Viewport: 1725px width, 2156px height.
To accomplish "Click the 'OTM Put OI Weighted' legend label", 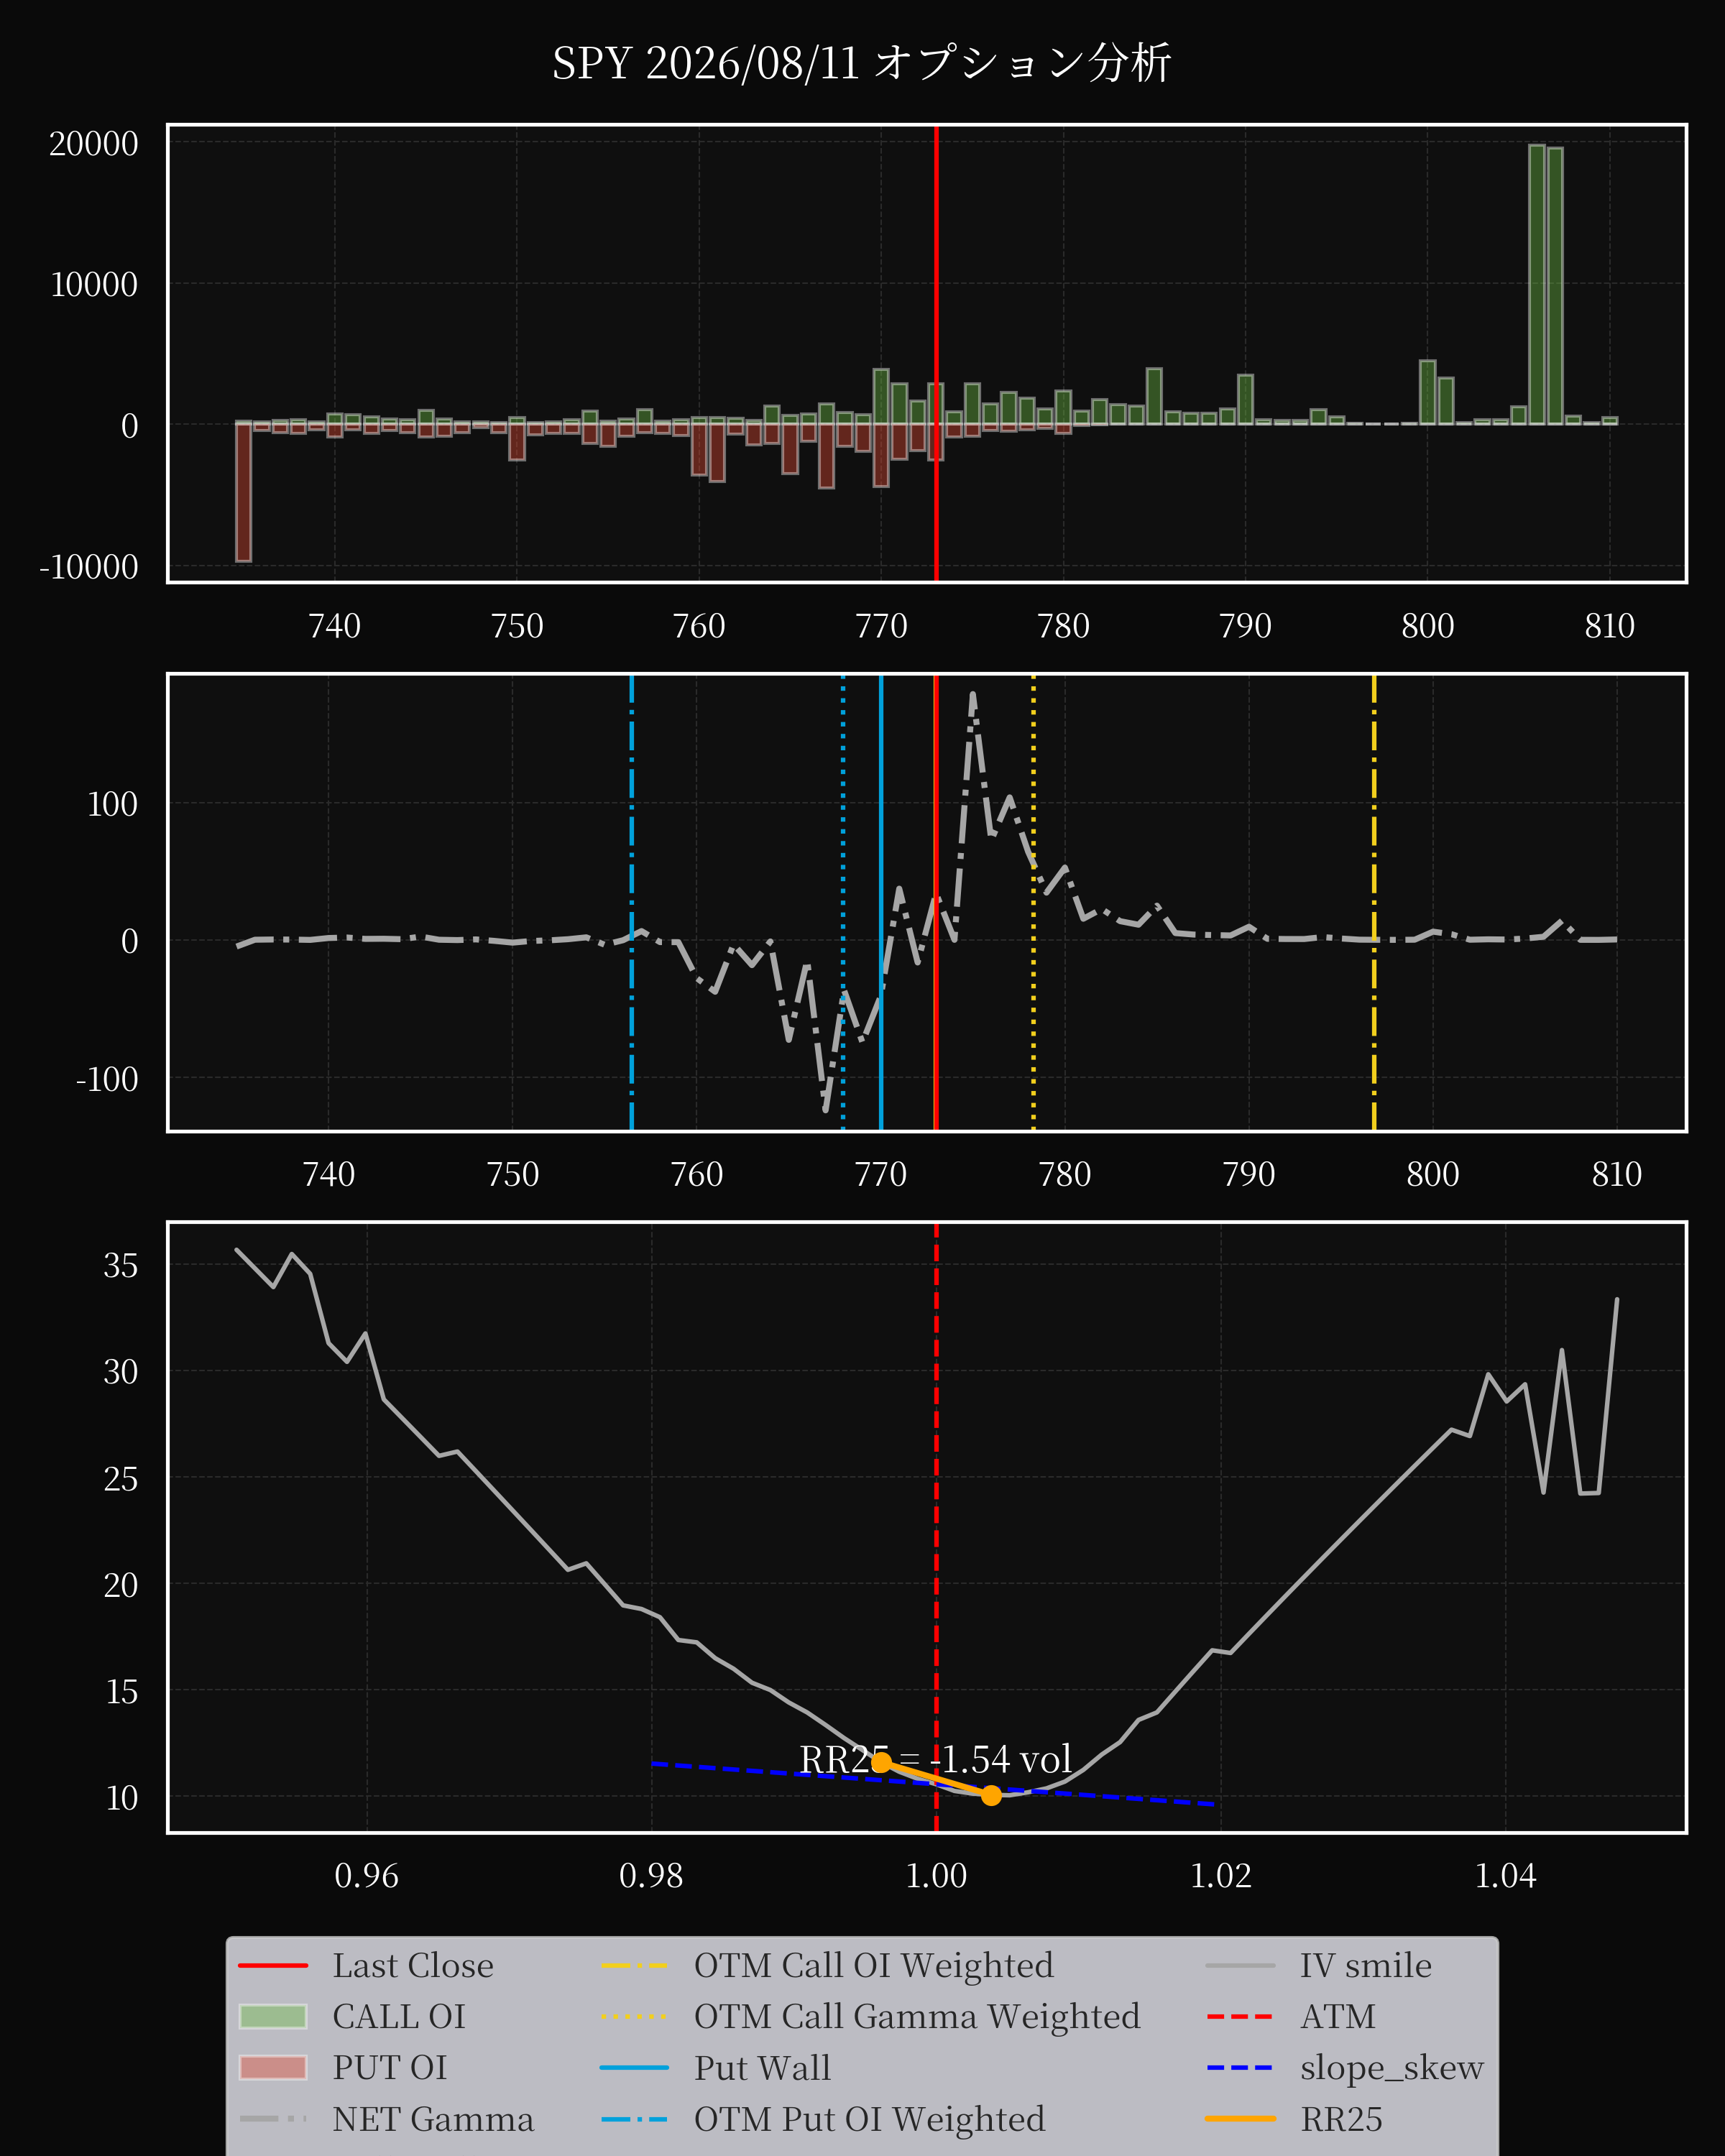I will (x=870, y=2119).
